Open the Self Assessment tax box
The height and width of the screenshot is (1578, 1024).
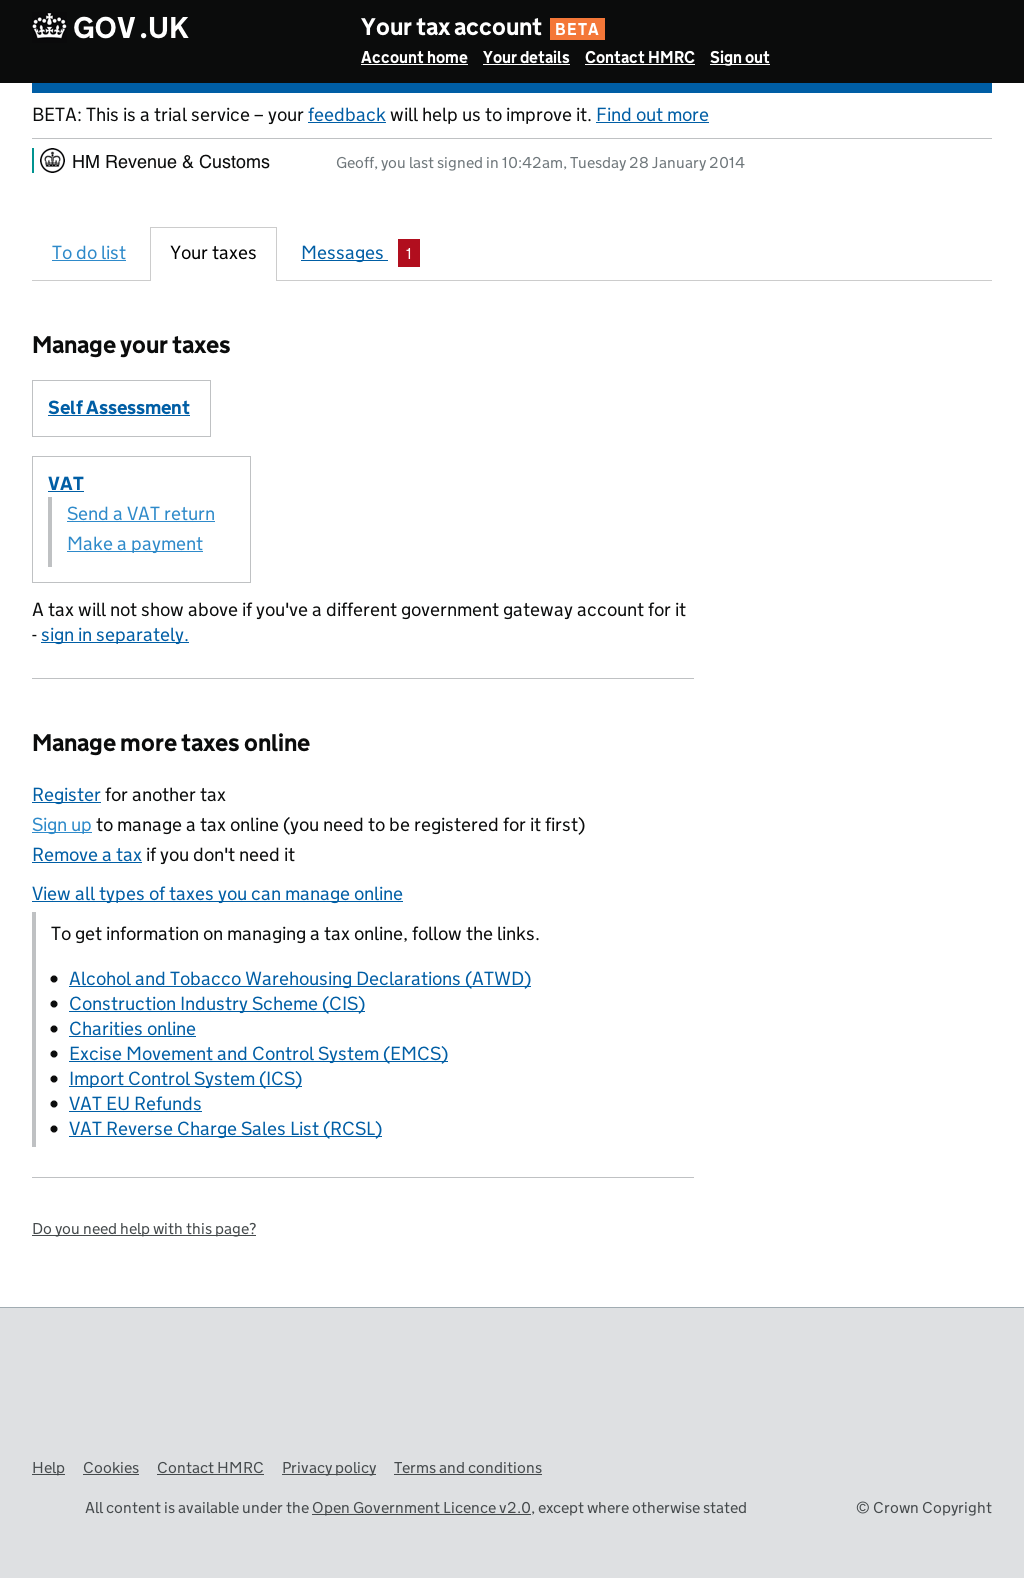click(x=119, y=408)
